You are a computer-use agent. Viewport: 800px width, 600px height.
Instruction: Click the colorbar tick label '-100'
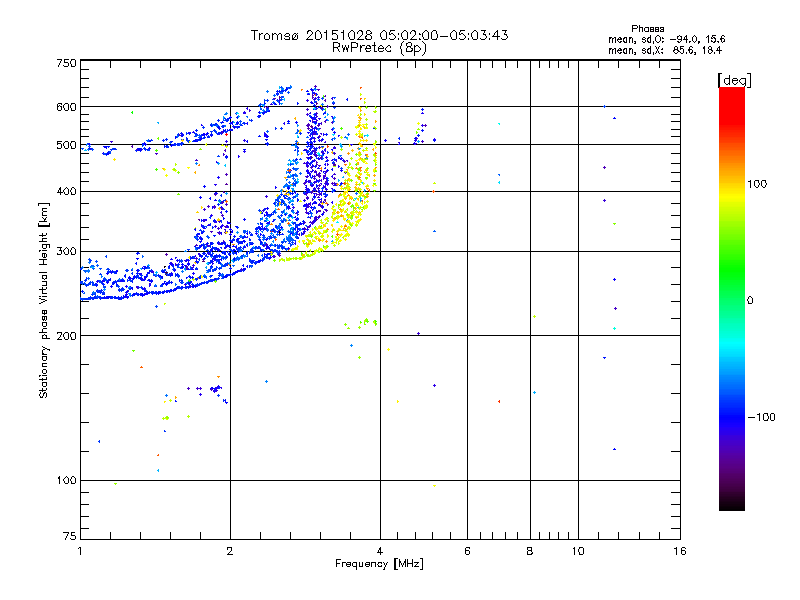(x=761, y=417)
